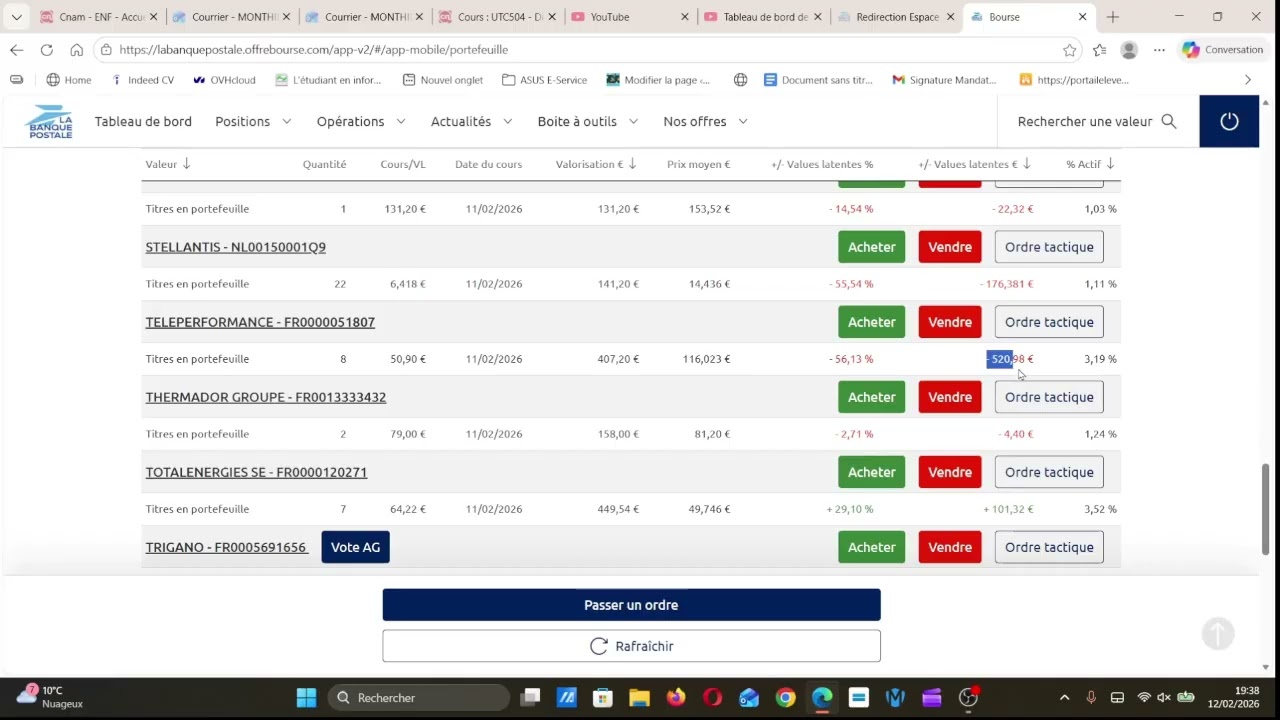Open File Explorer from taskbar
The image size is (1280, 720).
(639, 697)
